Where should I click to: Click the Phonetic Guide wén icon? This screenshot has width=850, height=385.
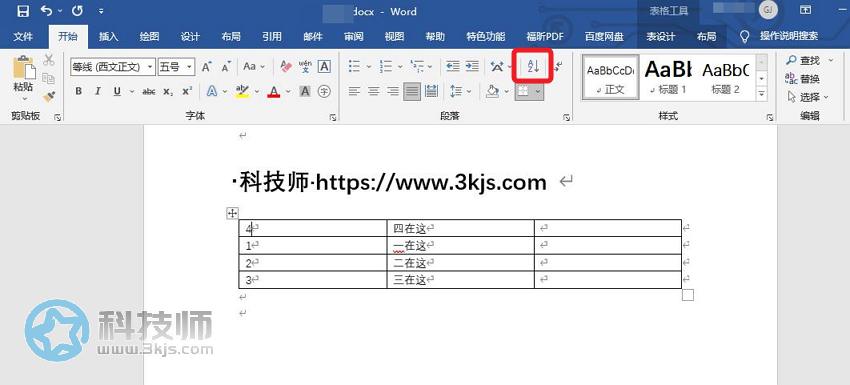pyautogui.click(x=305, y=67)
